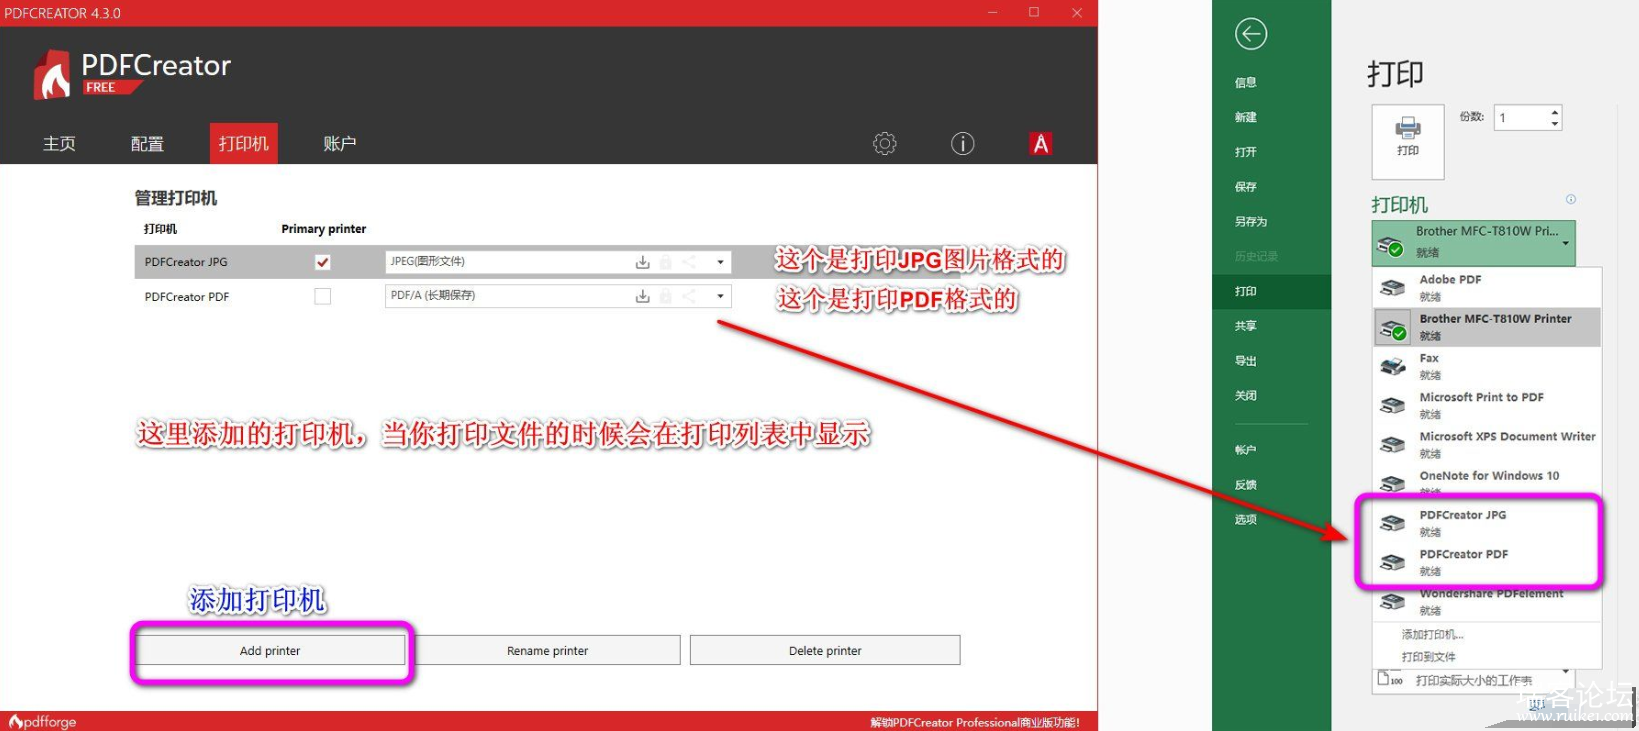The width and height of the screenshot is (1639, 731).
Task: Click the PDFCreator flame logo
Action: (x=53, y=75)
